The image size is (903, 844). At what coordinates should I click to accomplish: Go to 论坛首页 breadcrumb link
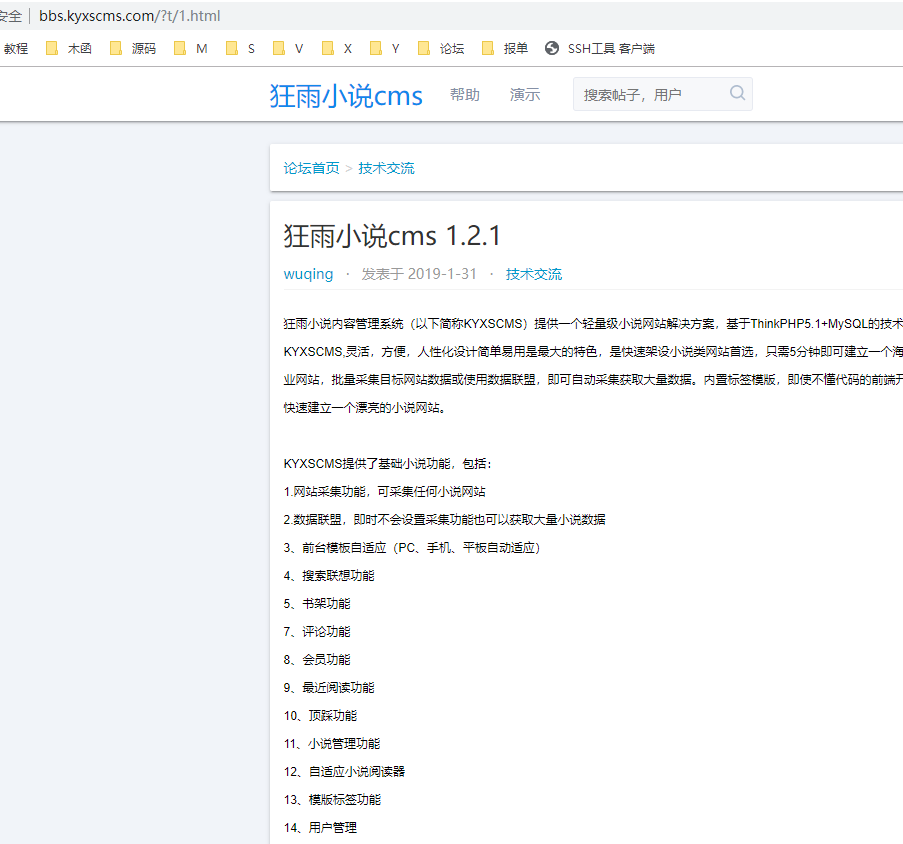312,168
